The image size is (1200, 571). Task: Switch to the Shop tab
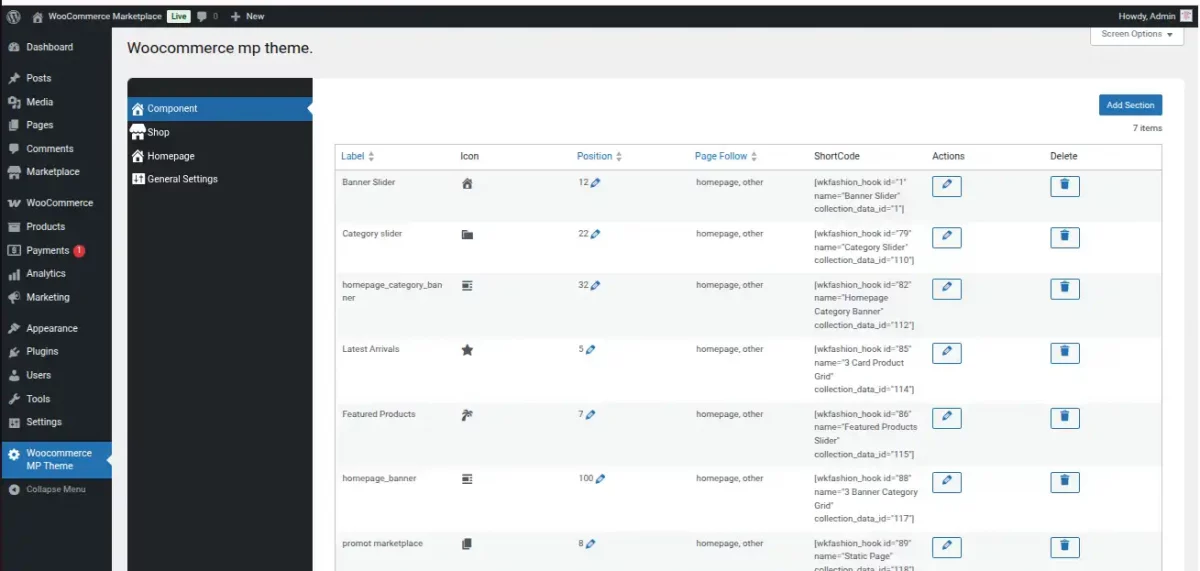[220, 132]
